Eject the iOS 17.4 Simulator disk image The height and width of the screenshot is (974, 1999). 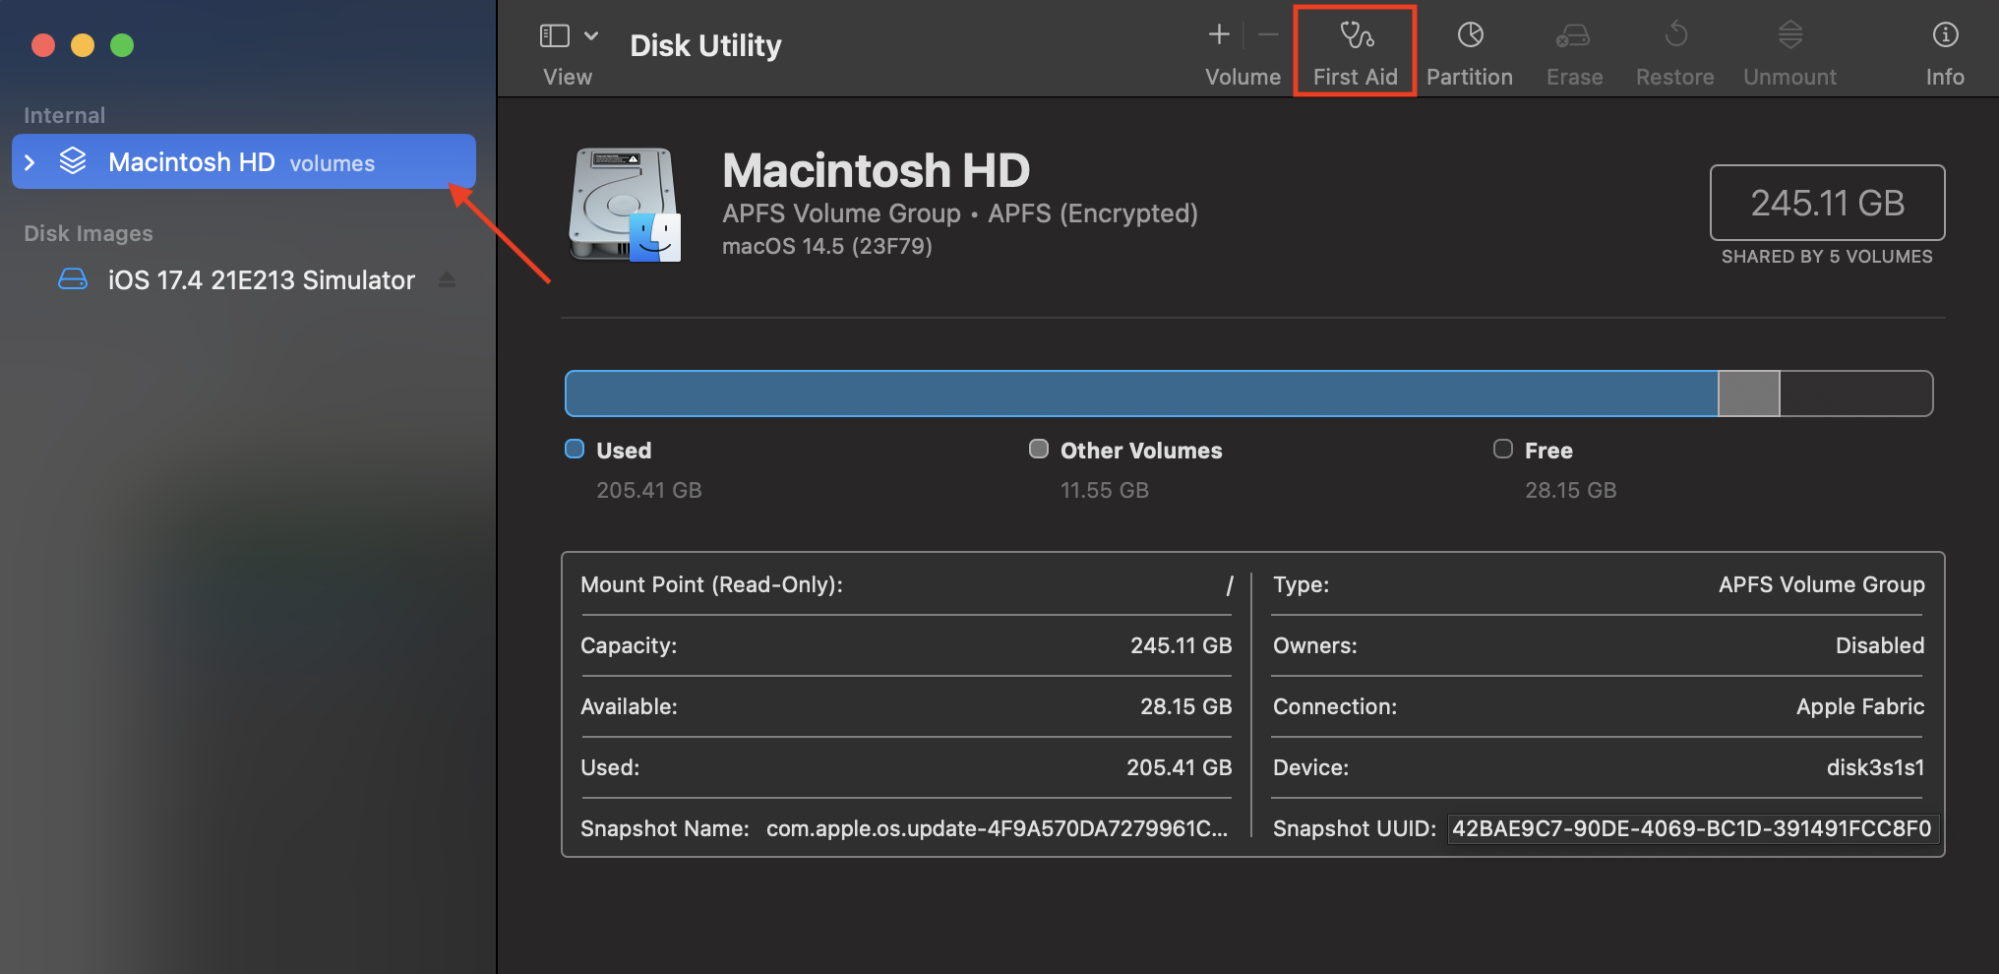pos(447,279)
